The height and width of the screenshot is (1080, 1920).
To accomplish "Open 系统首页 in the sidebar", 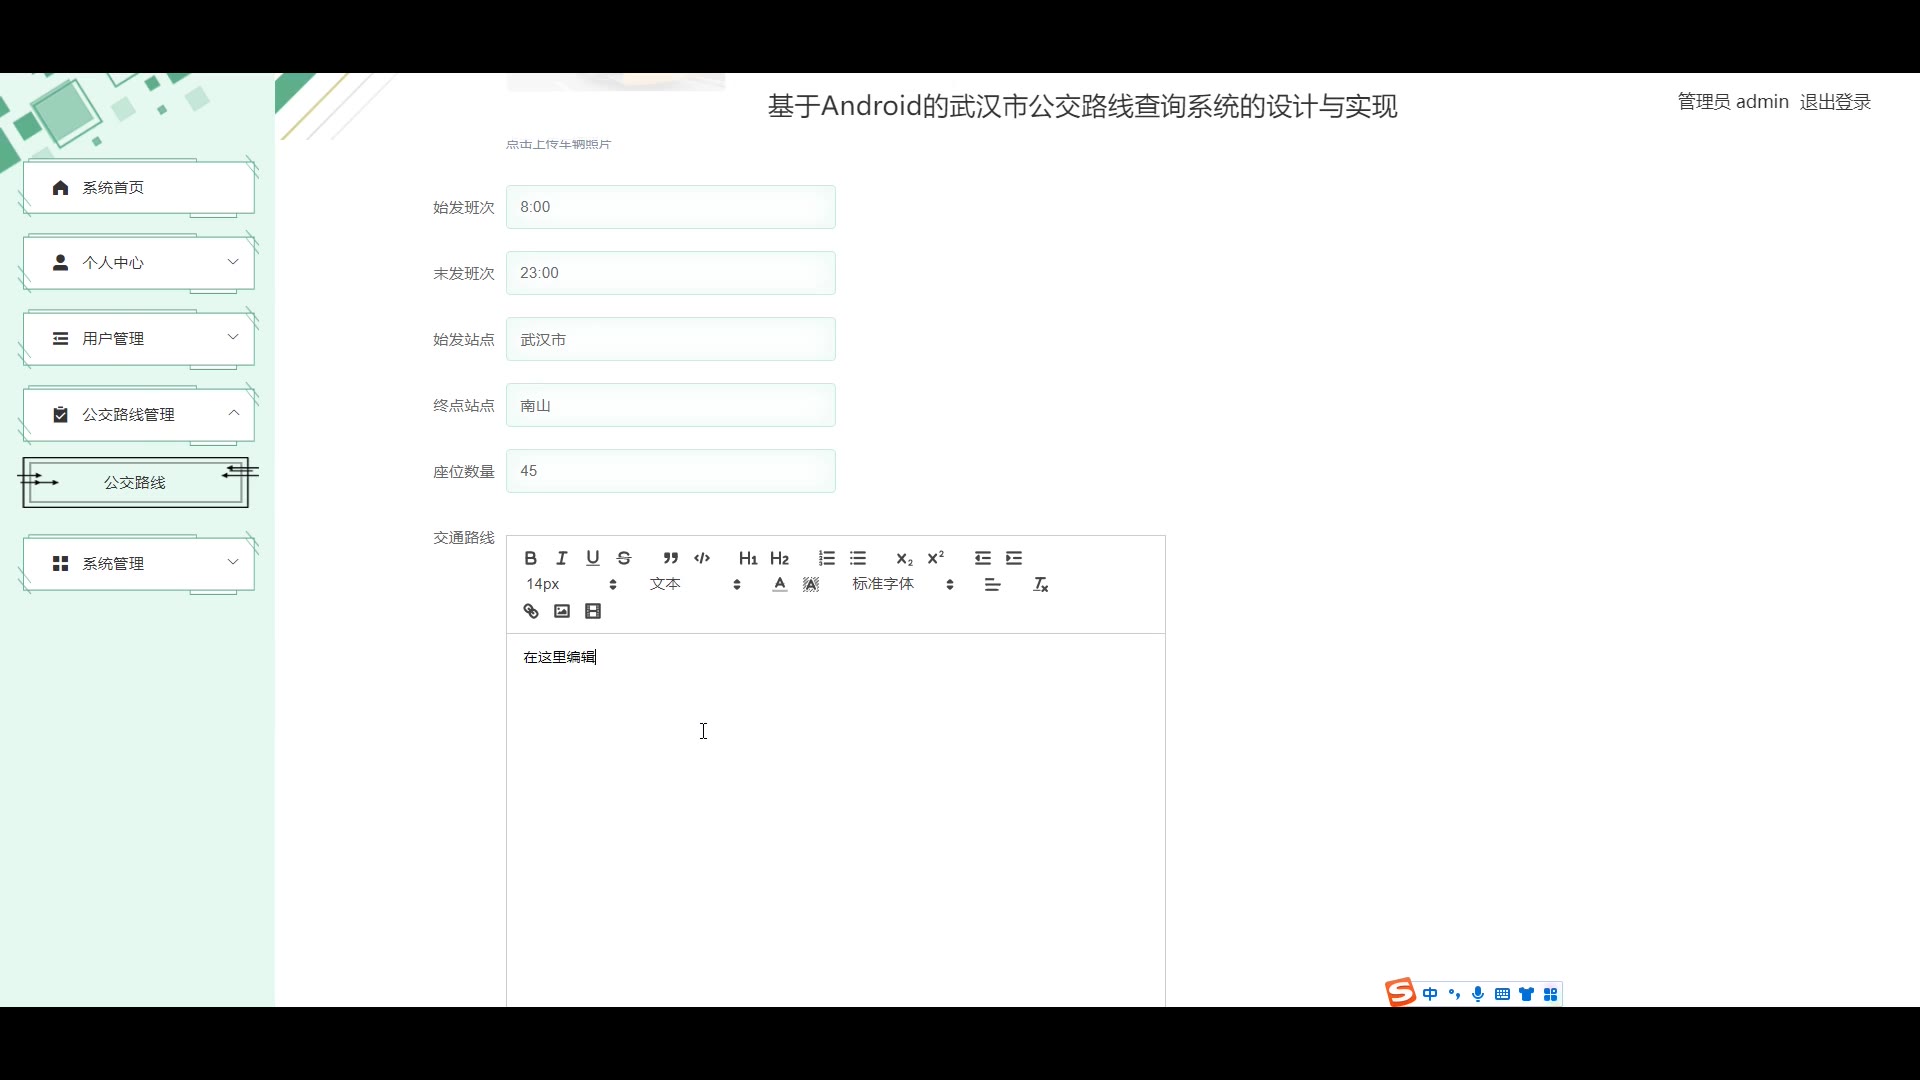I will tap(138, 188).
